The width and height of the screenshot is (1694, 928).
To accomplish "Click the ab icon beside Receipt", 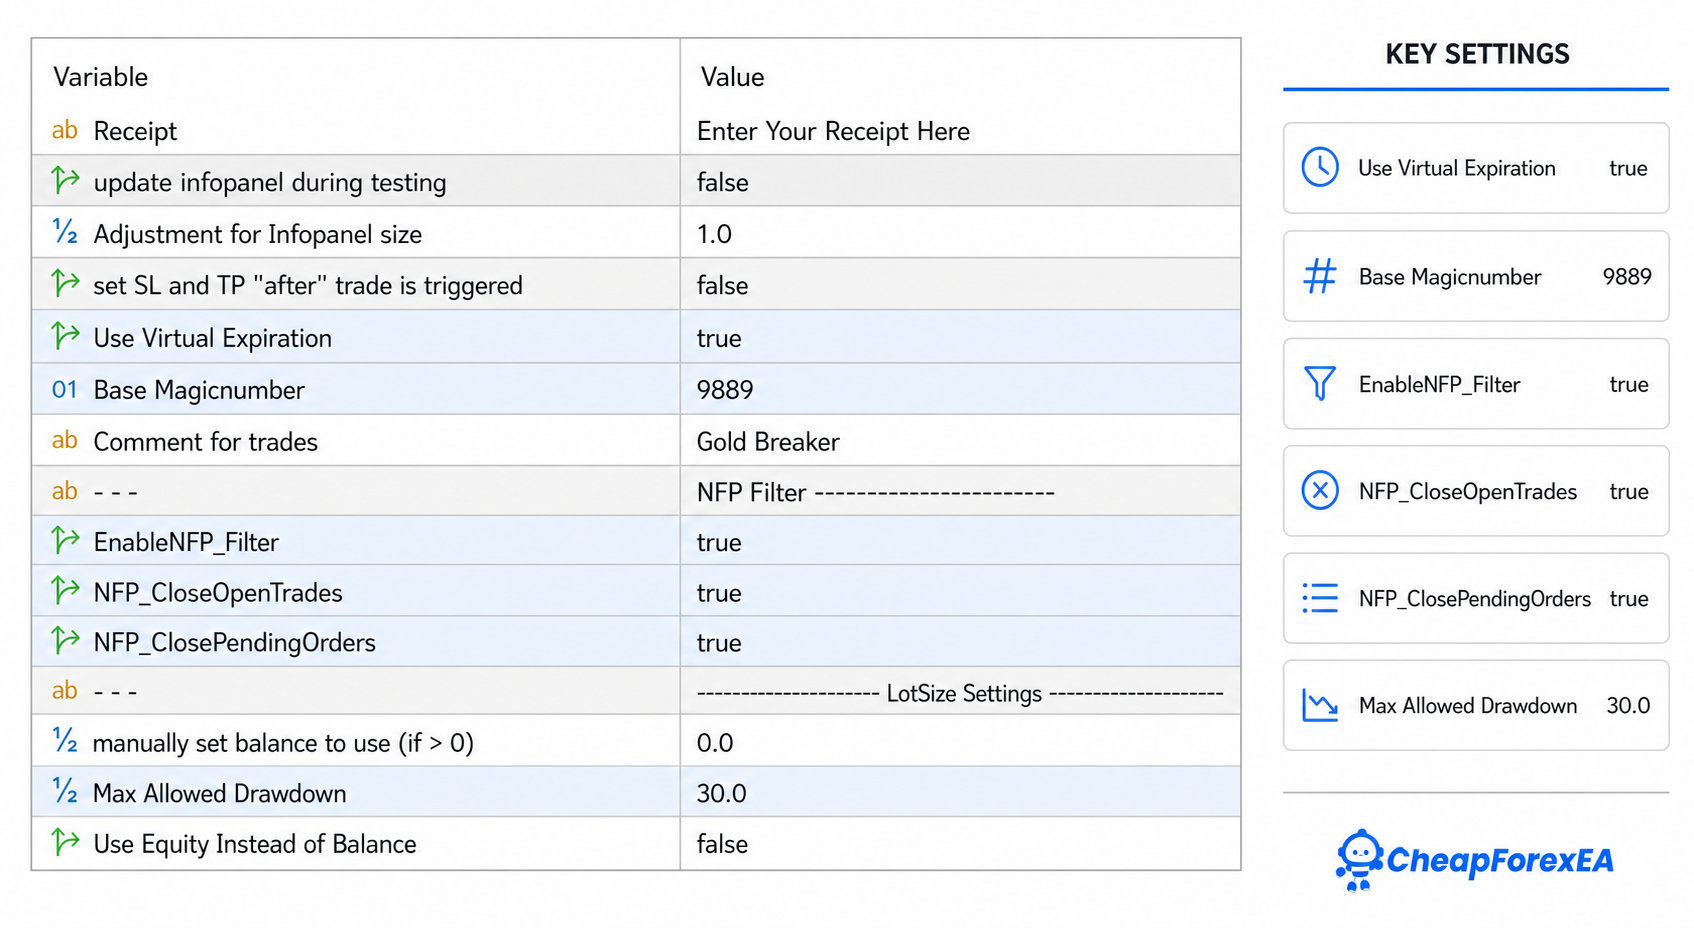I will [x=65, y=130].
